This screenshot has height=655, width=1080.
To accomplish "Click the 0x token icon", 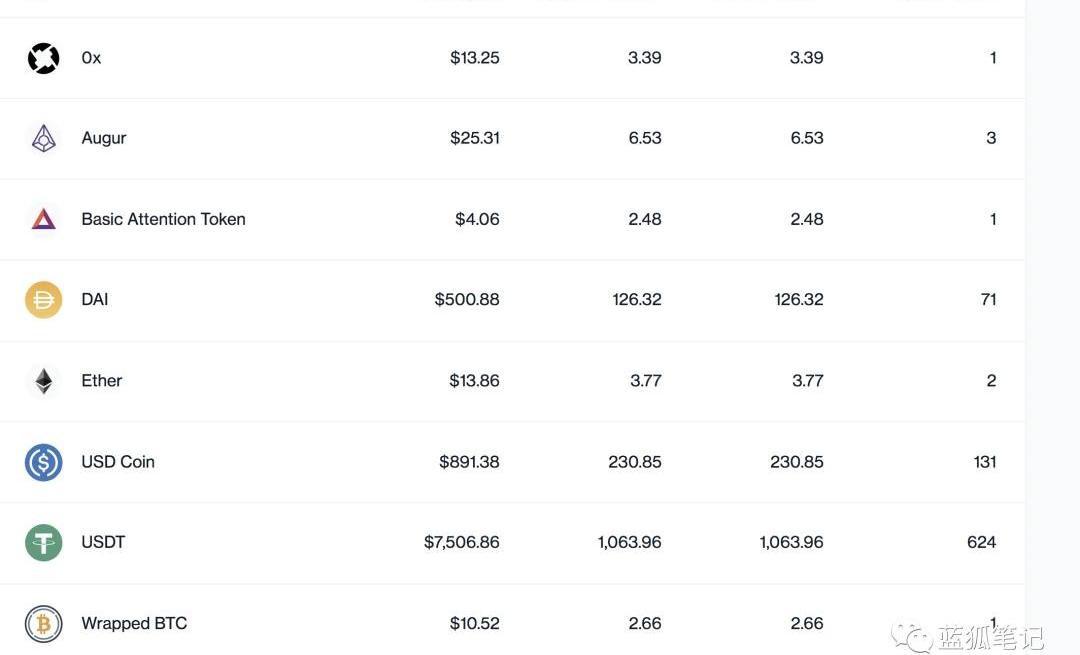I will (x=43, y=58).
